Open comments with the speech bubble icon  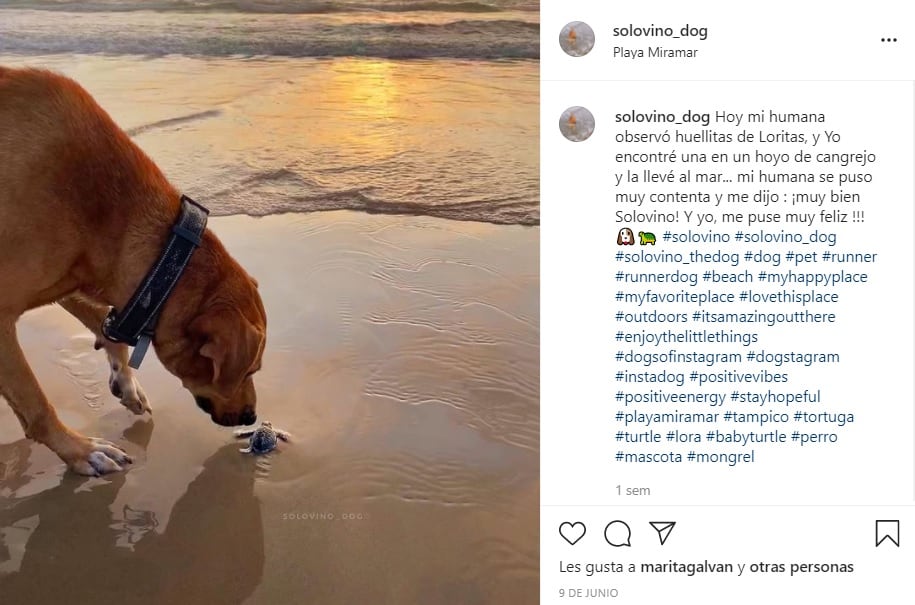pos(618,533)
